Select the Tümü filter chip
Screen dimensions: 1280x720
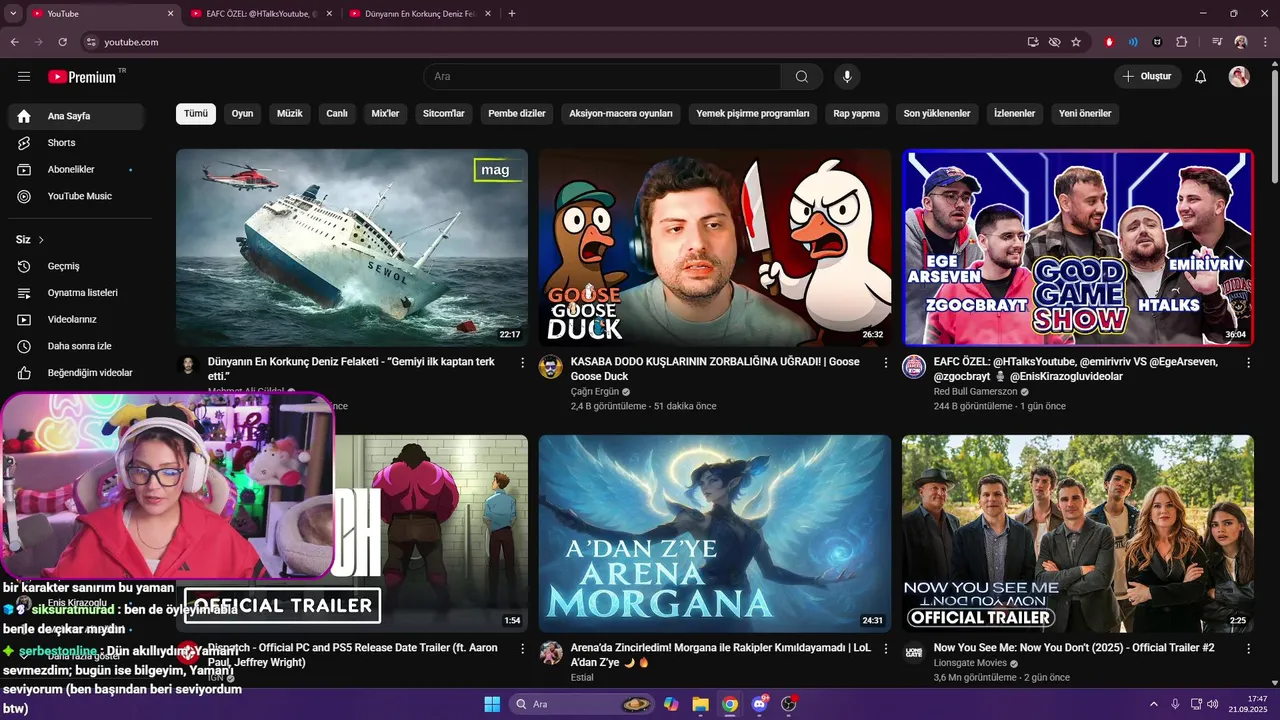(x=196, y=114)
